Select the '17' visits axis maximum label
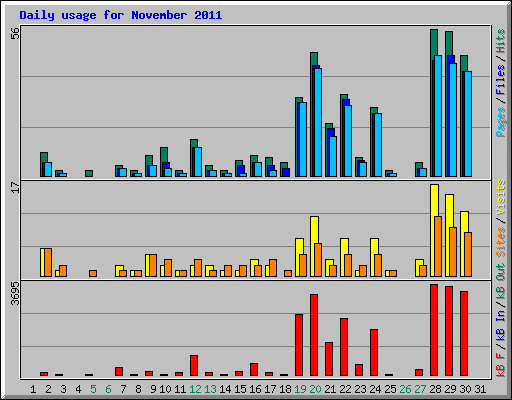 [15, 187]
